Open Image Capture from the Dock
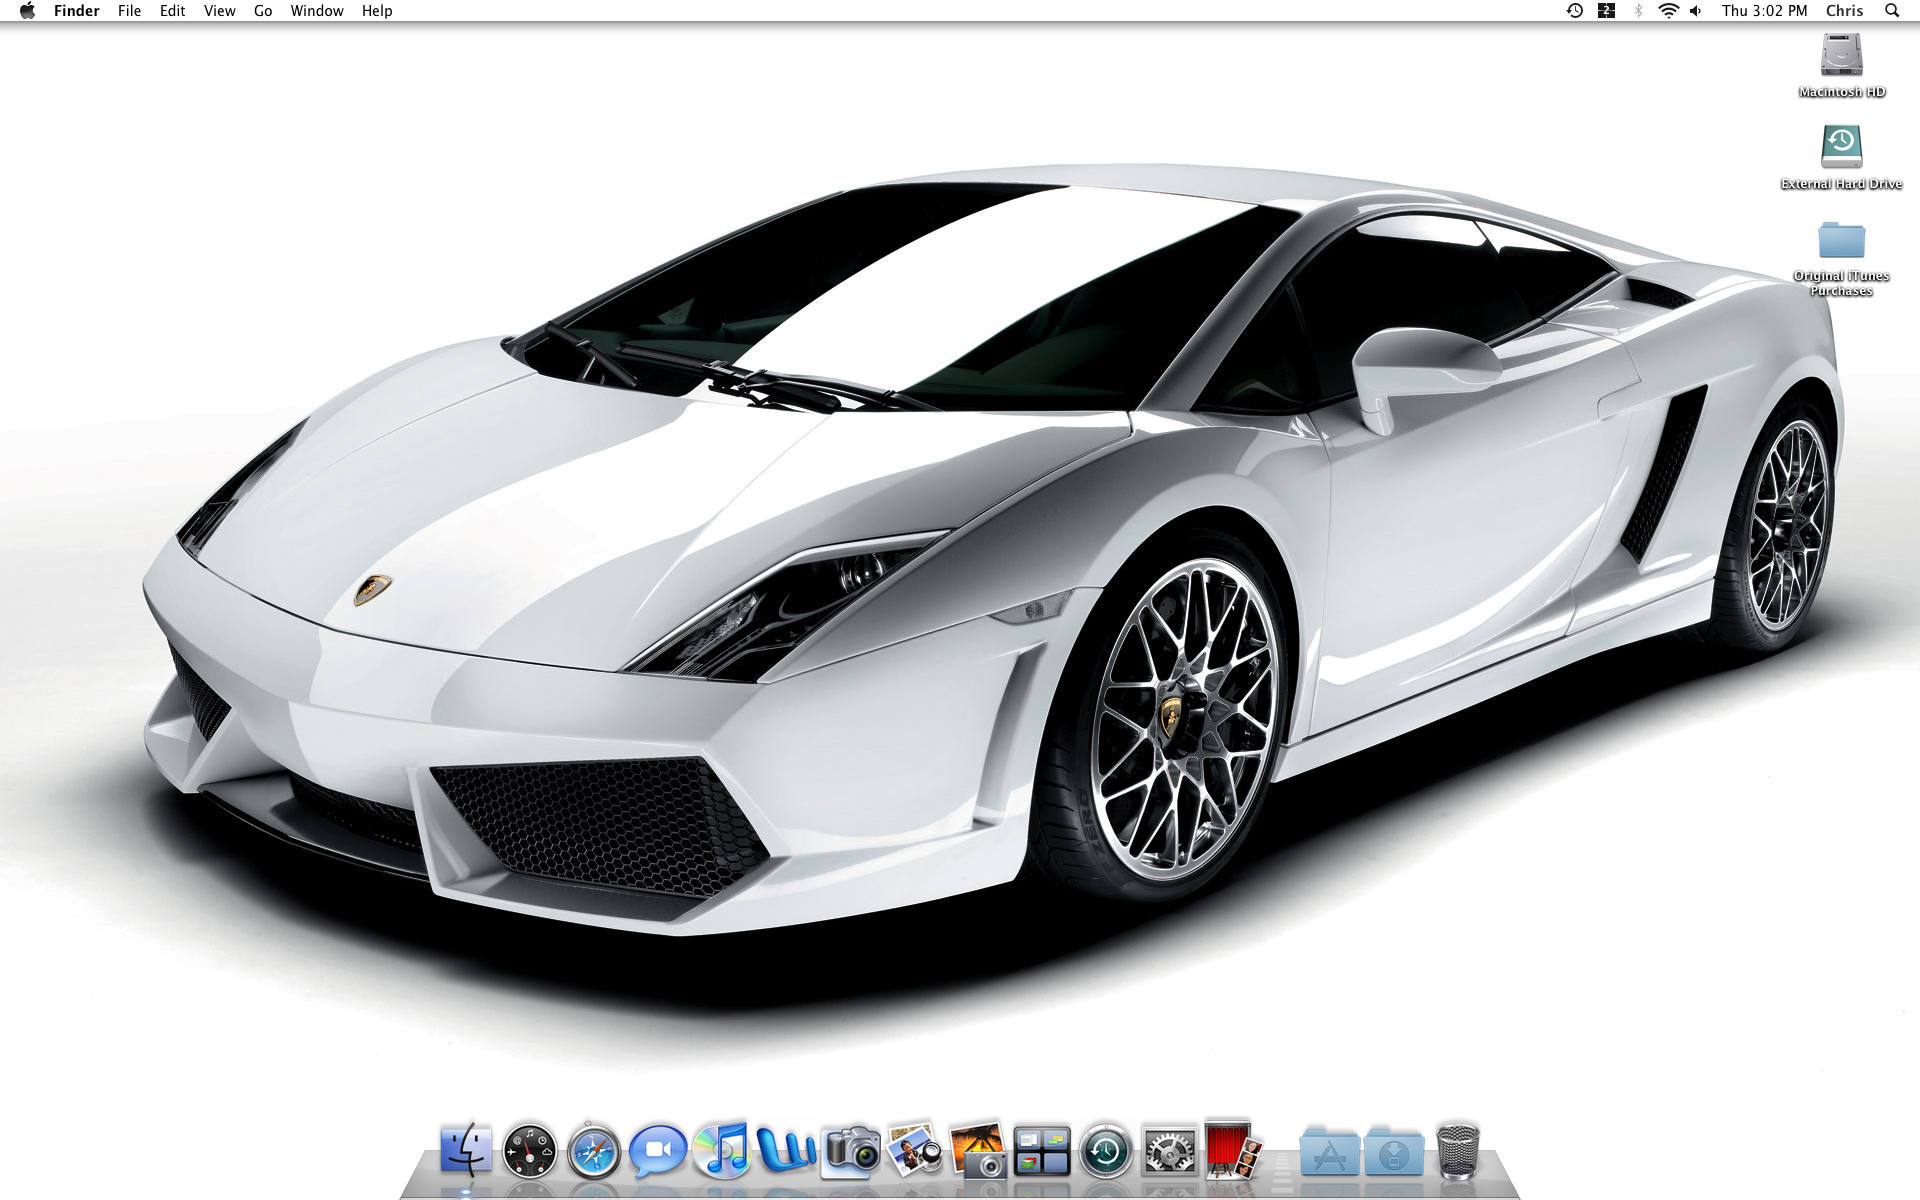This screenshot has height=1200, width=1920. pos(851,1150)
